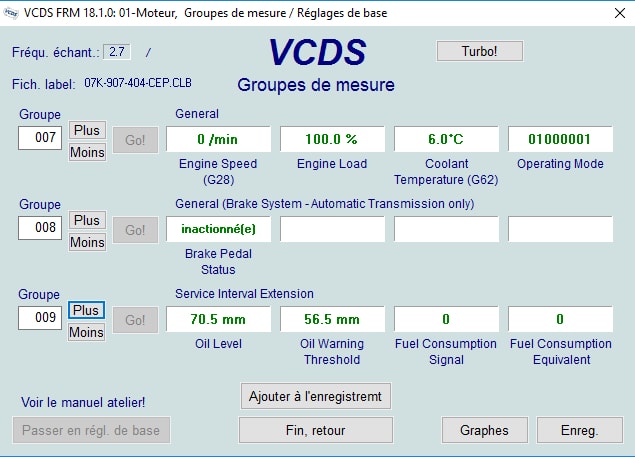Edit the group 007 number field
The image size is (635, 457).
tap(40, 138)
